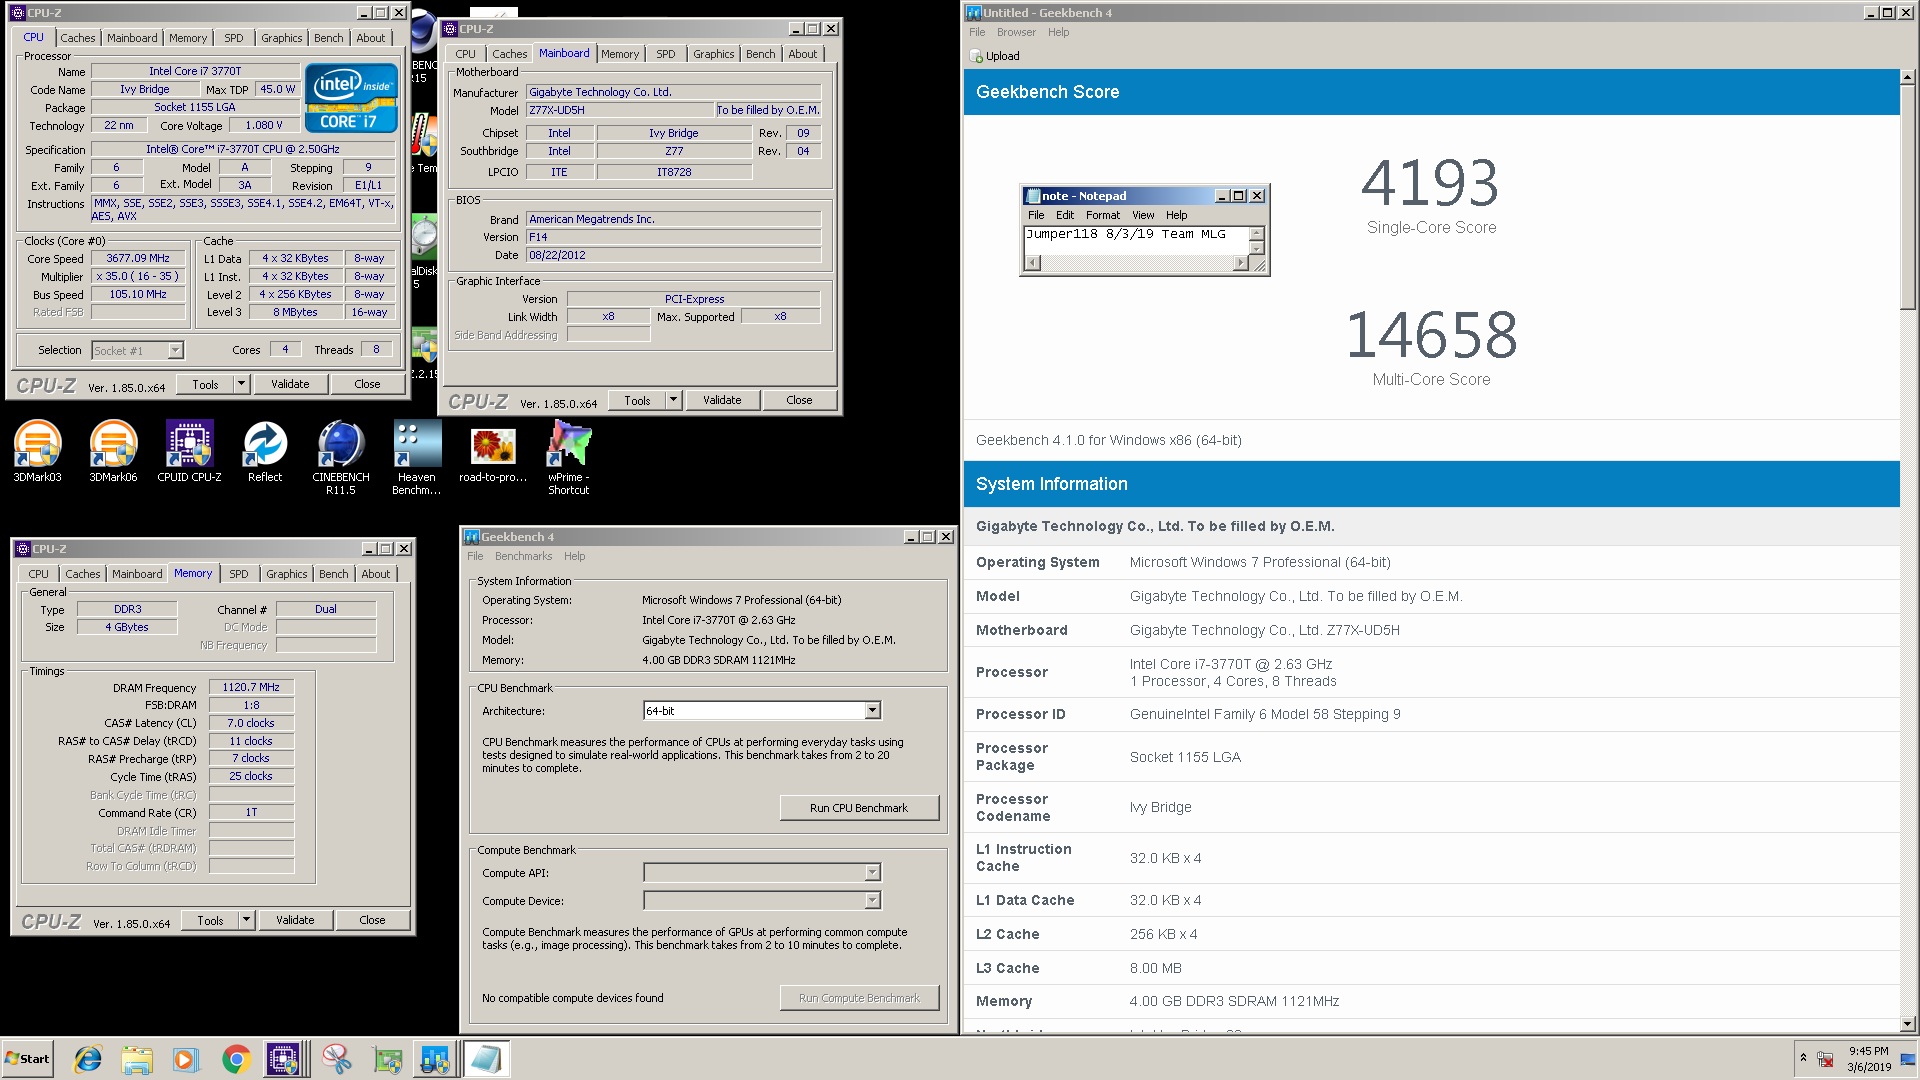
Task: Click the Core Speed 3677.09 MHz value
Action: pos(138,258)
